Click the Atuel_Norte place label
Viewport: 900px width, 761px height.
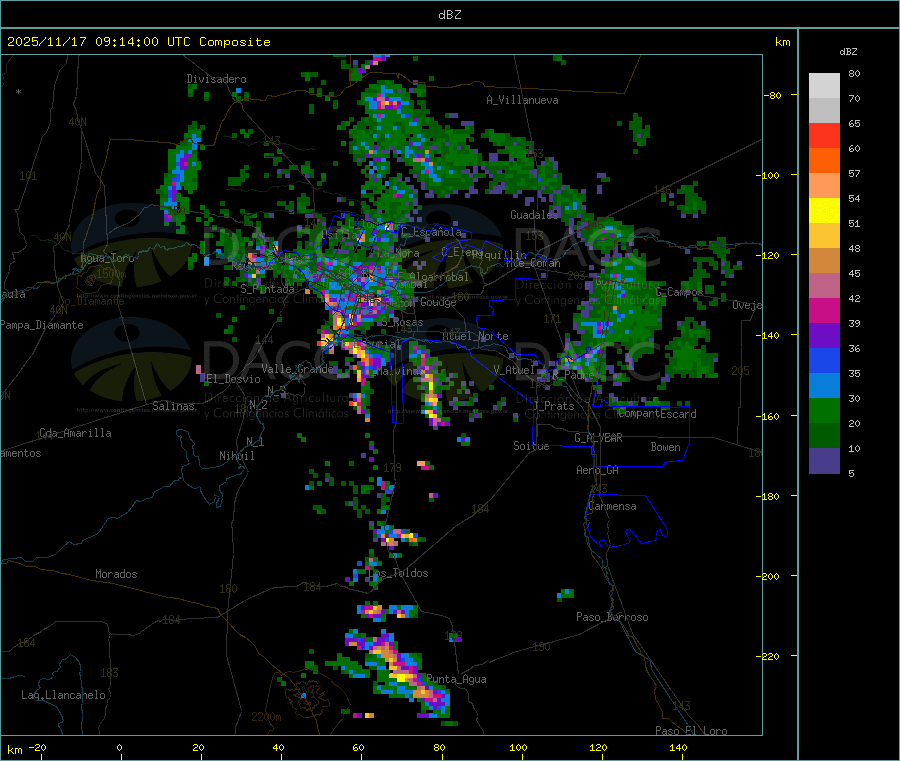pos(475,336)
